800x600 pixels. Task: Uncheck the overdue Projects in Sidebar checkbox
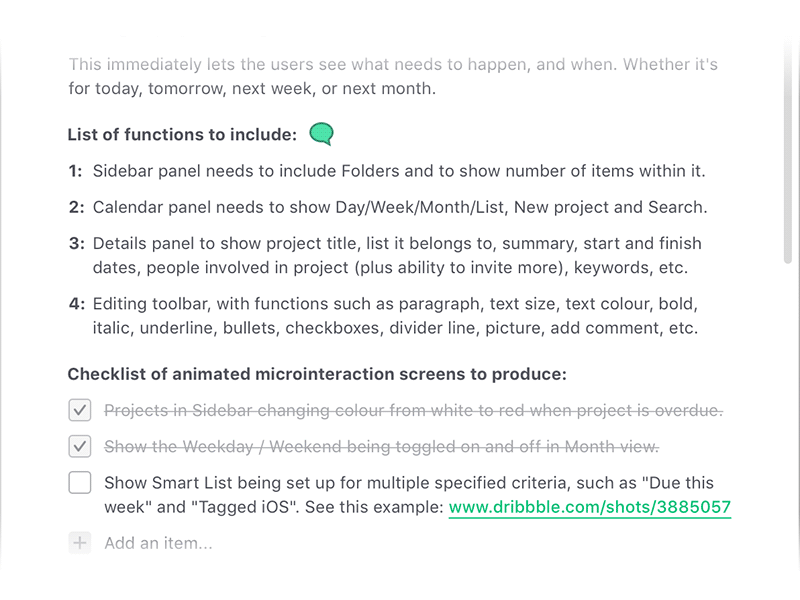click(x=80, y=410)
